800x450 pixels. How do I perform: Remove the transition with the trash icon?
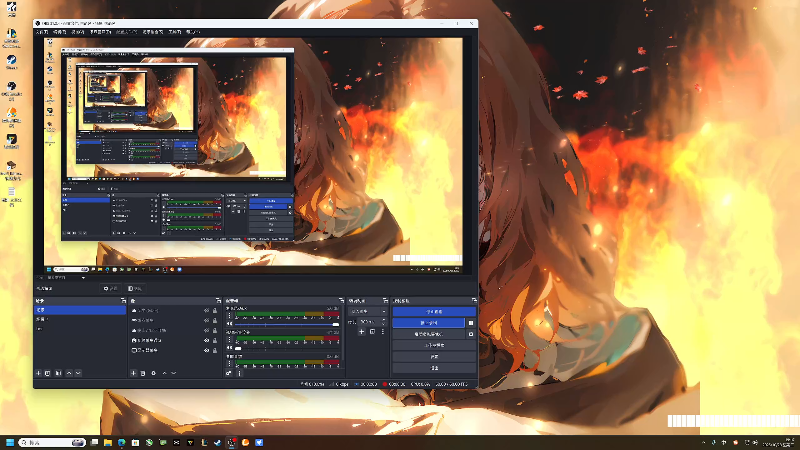[x=372, y=332]
